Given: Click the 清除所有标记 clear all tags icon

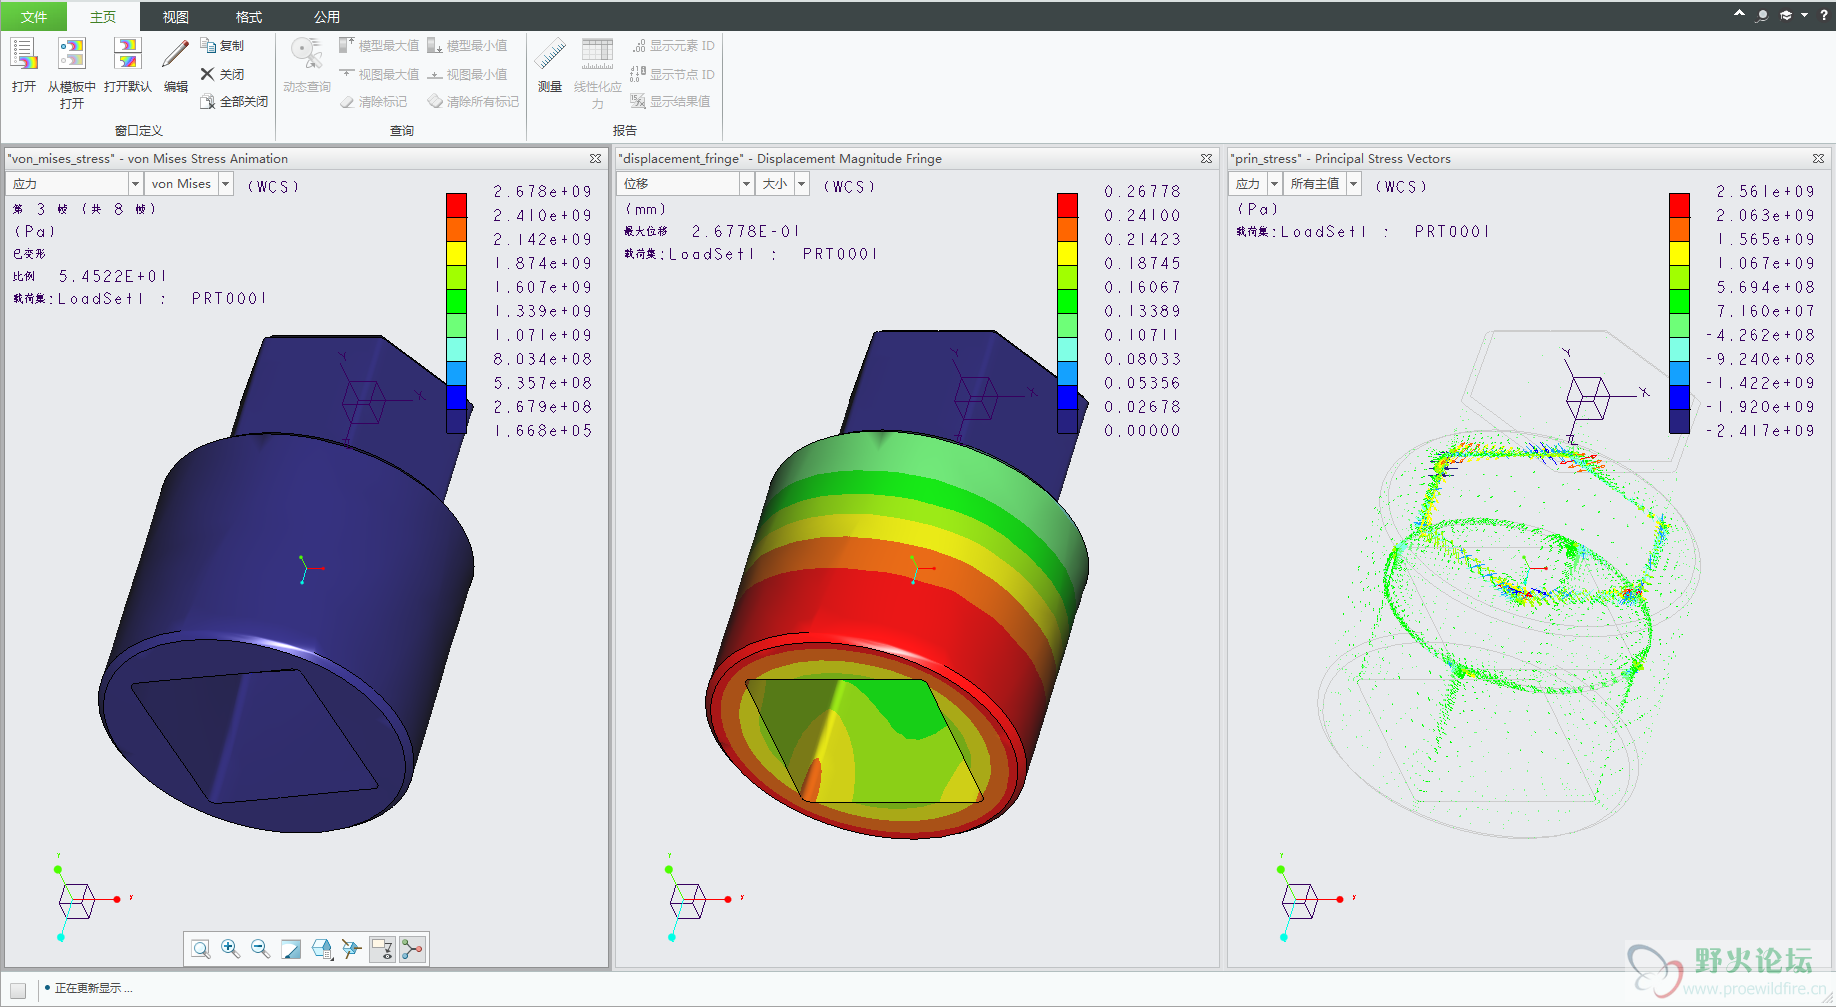Looking at the screenshot, I should click(x=435, y=101).
